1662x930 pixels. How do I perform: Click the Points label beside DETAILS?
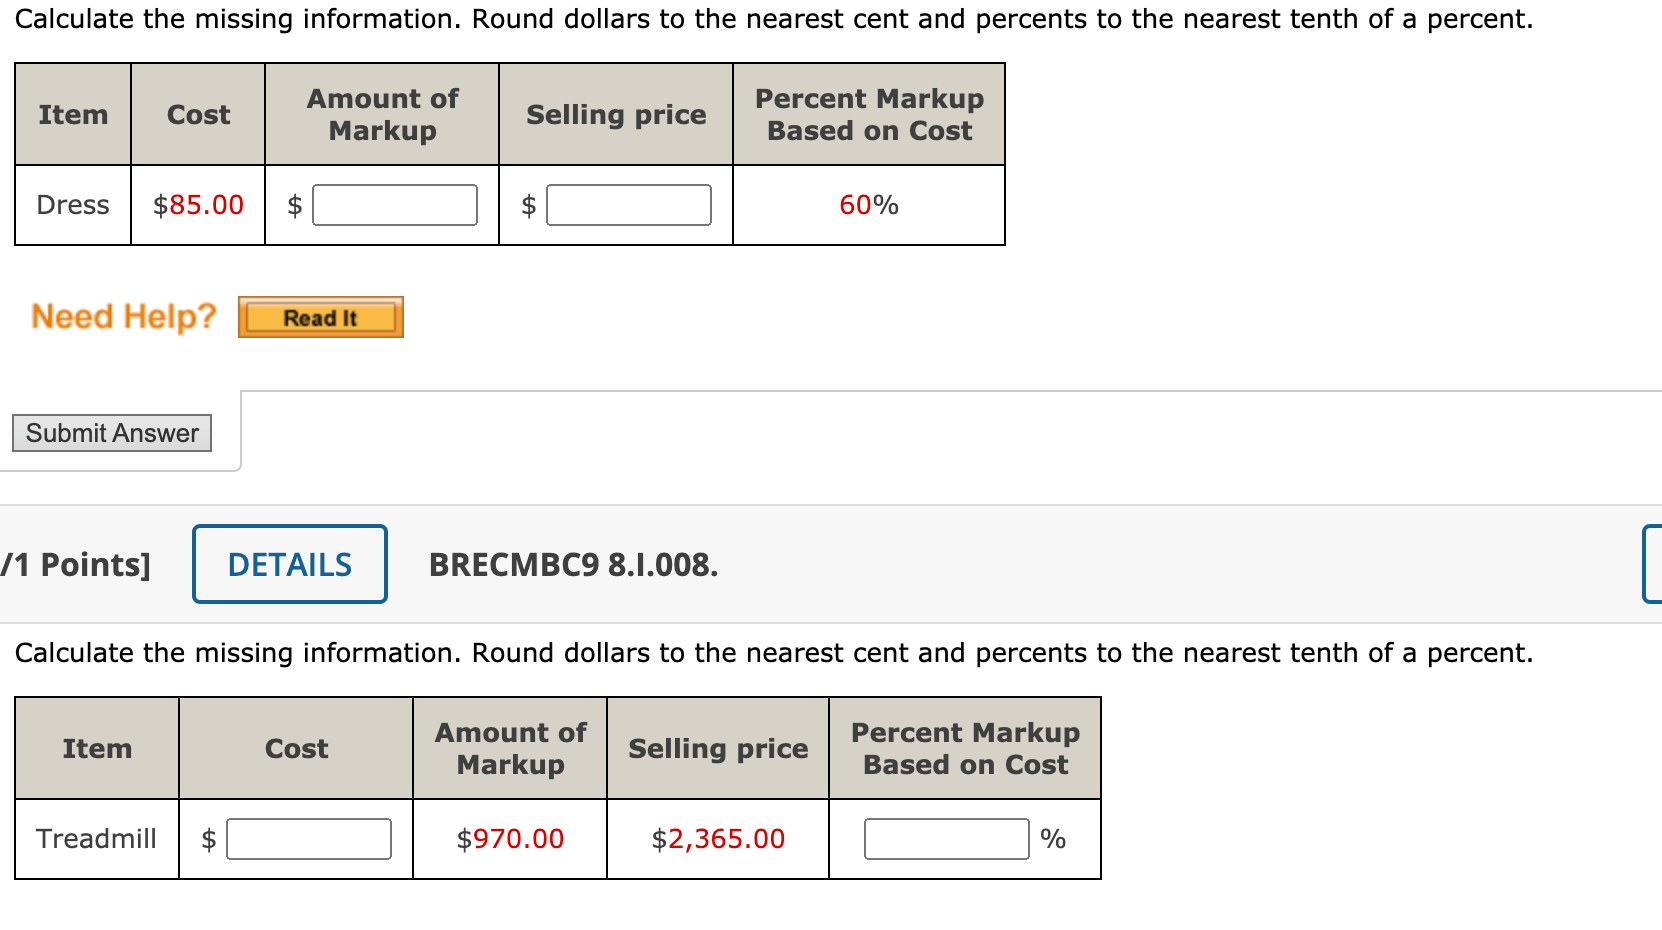point(77,565)
